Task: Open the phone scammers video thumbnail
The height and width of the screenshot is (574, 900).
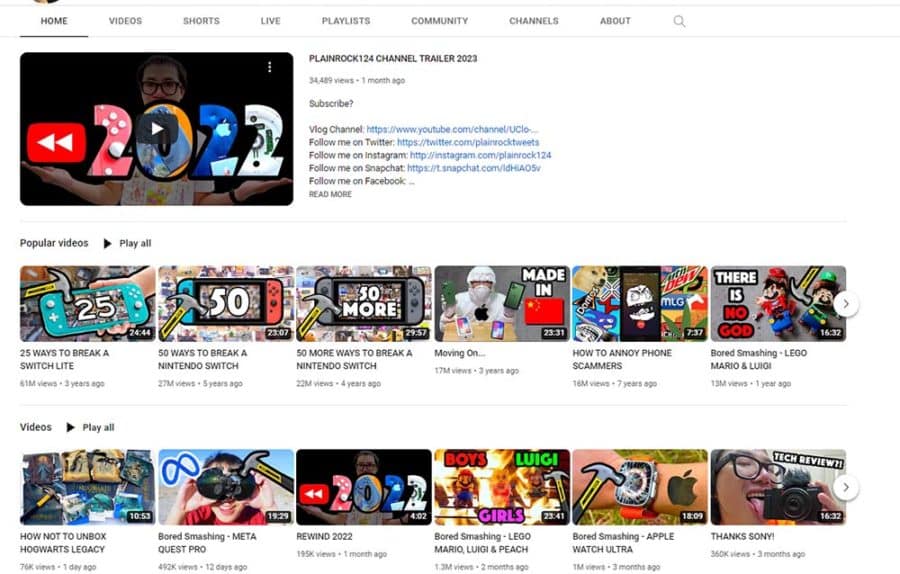Action: point(640,304)
